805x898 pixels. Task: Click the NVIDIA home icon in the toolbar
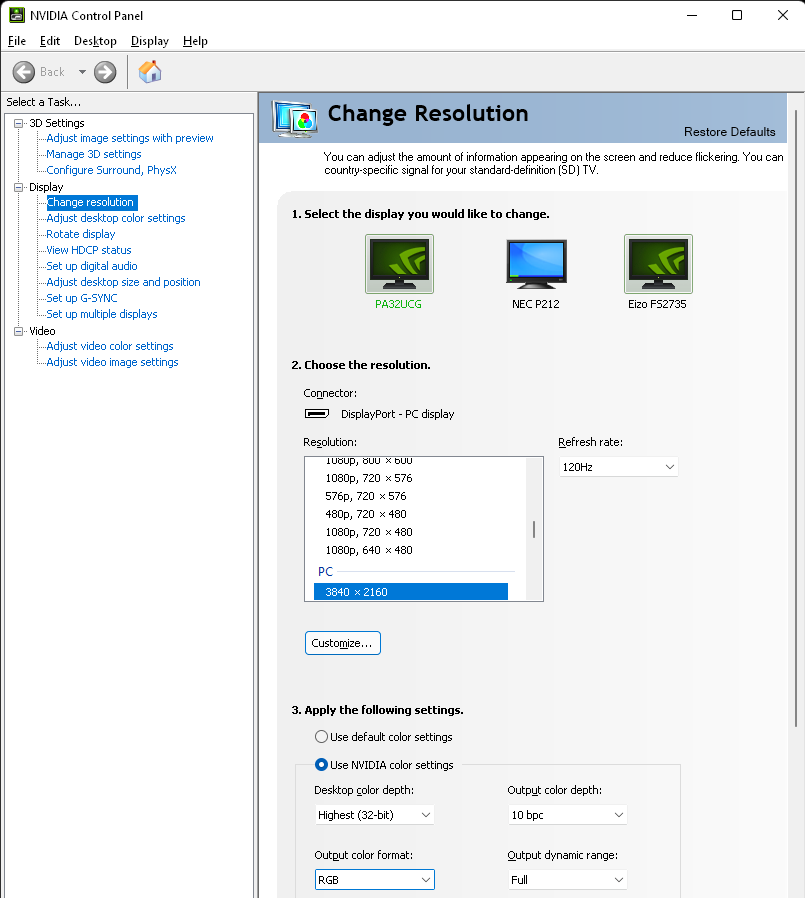[x=149, y=71]
